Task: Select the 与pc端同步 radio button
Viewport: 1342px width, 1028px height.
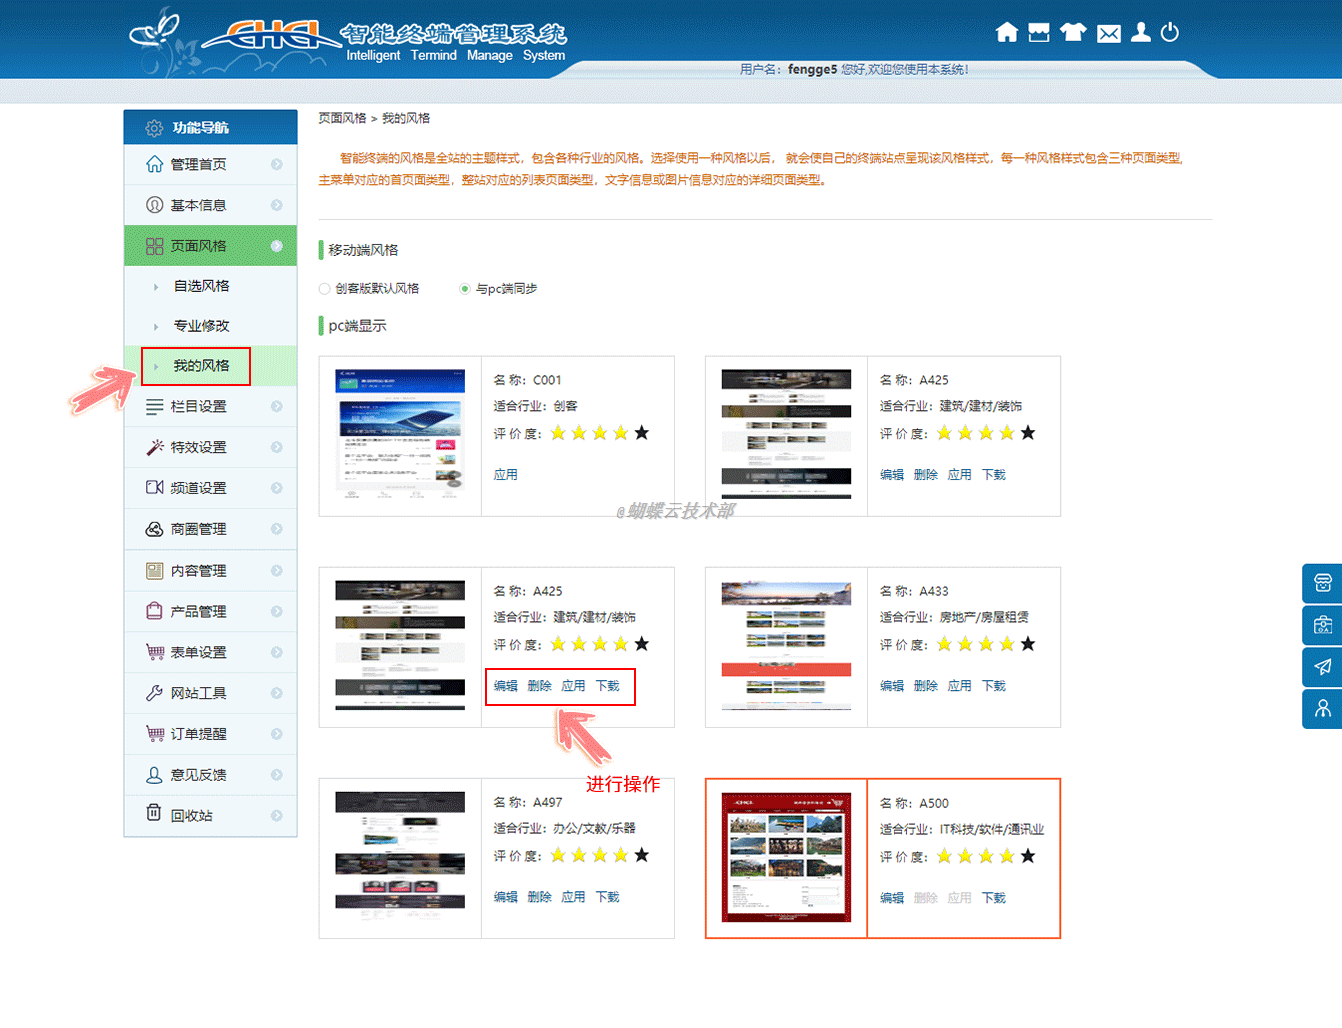Action: (x=465, y=289)
